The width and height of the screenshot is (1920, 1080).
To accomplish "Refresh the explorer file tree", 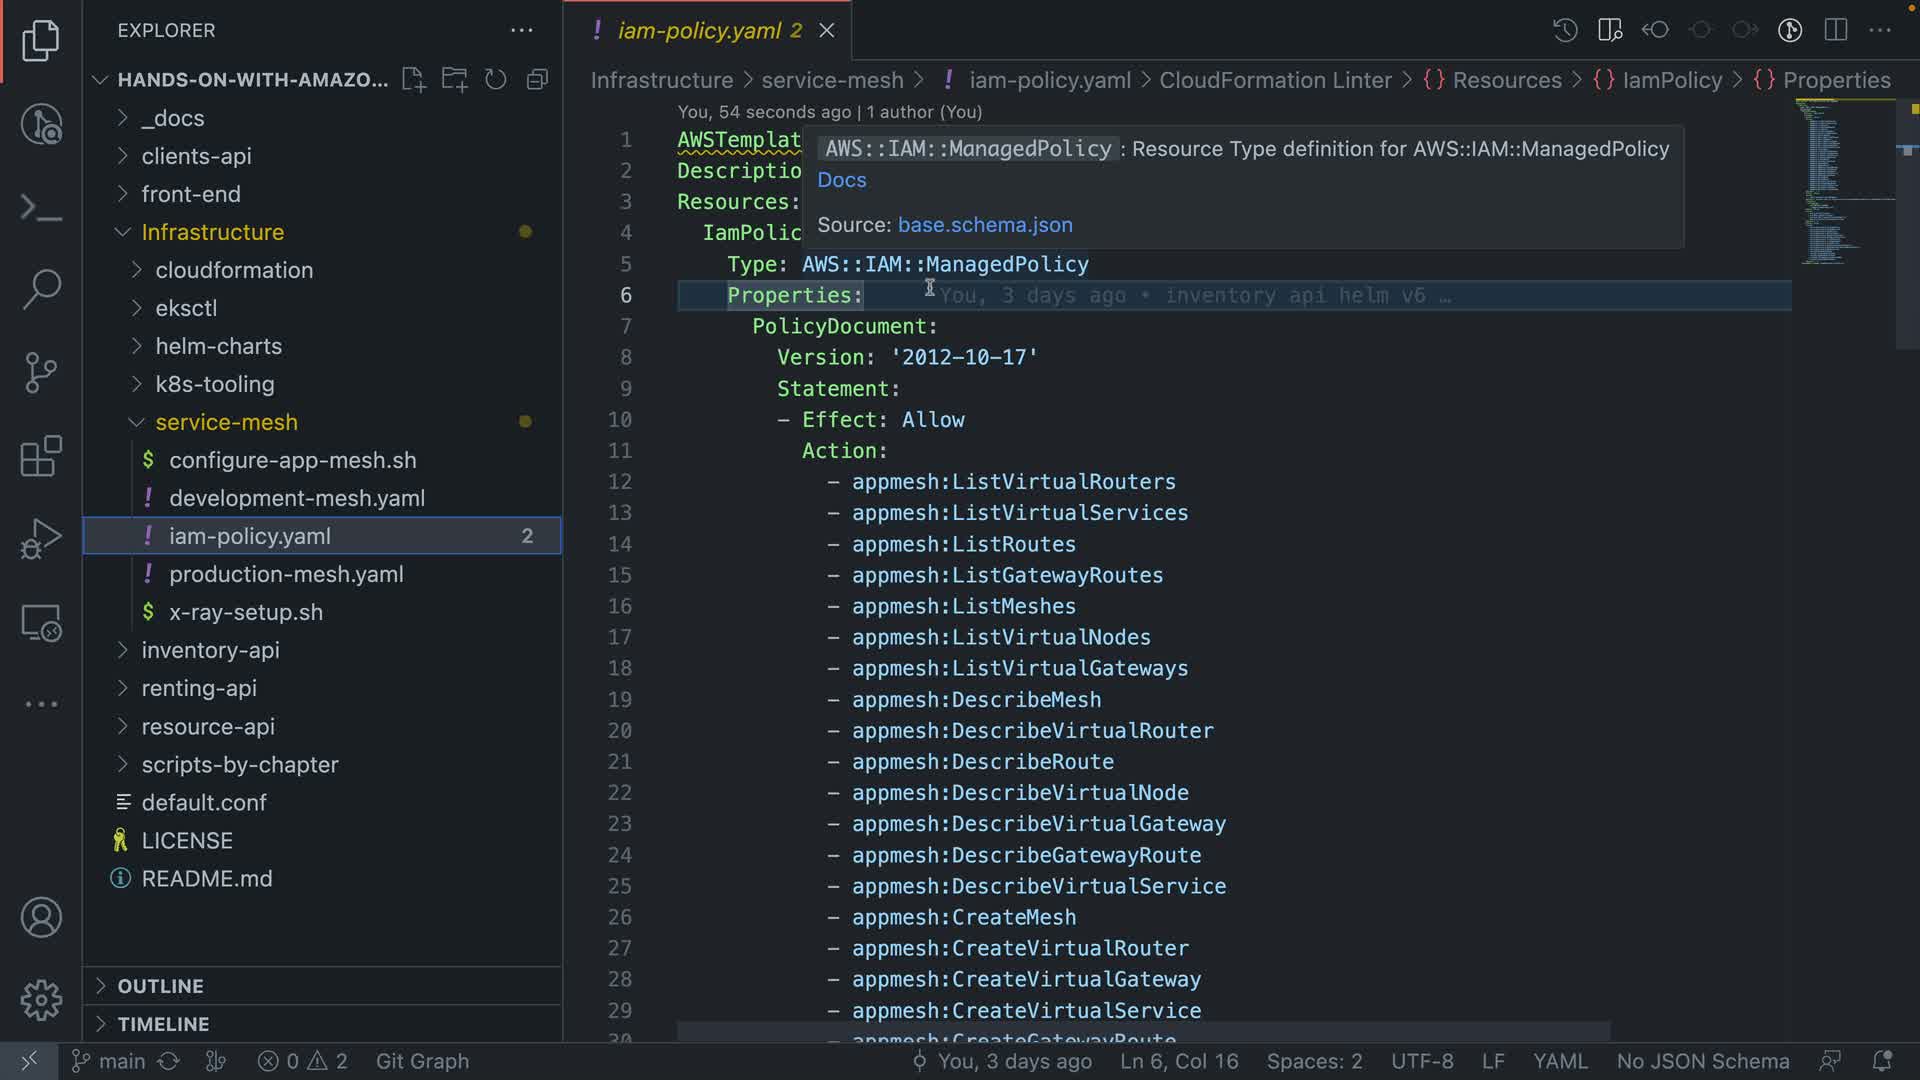I will pos(496,80).
